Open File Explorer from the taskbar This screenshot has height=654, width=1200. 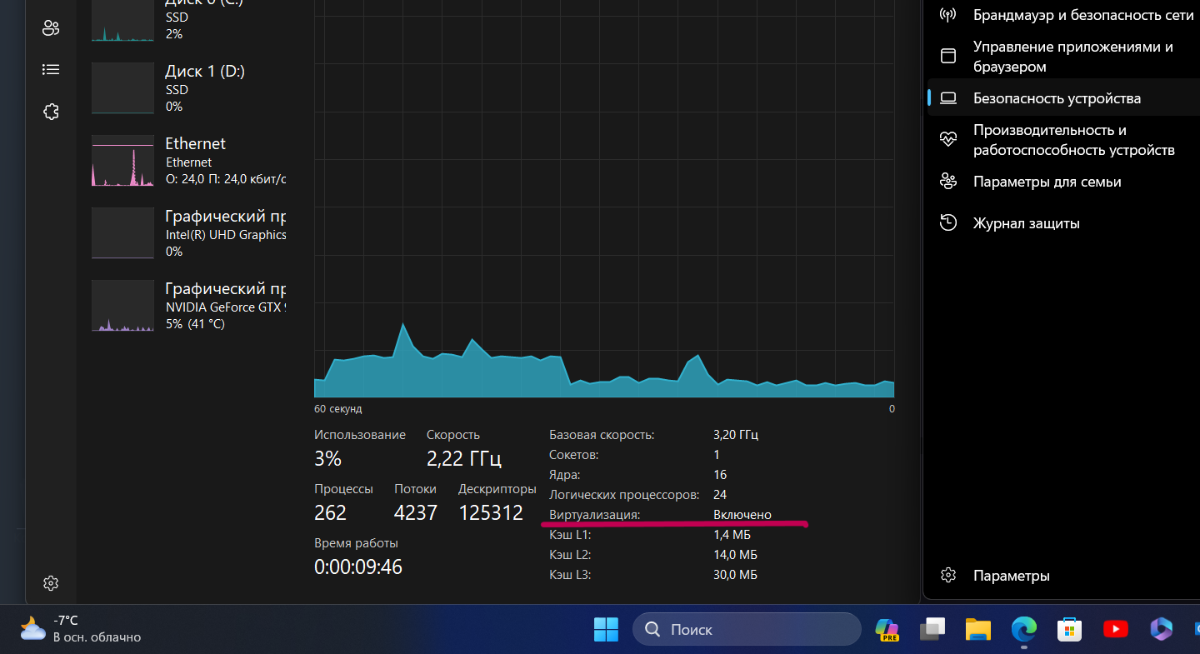[978, 629]
